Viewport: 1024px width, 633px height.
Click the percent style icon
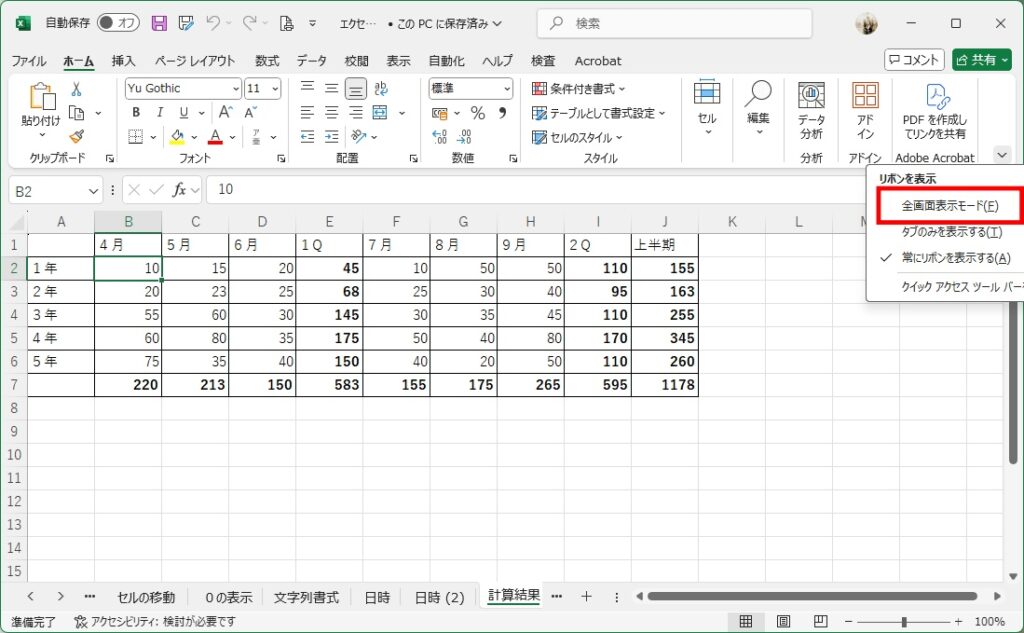coord(477,113)
